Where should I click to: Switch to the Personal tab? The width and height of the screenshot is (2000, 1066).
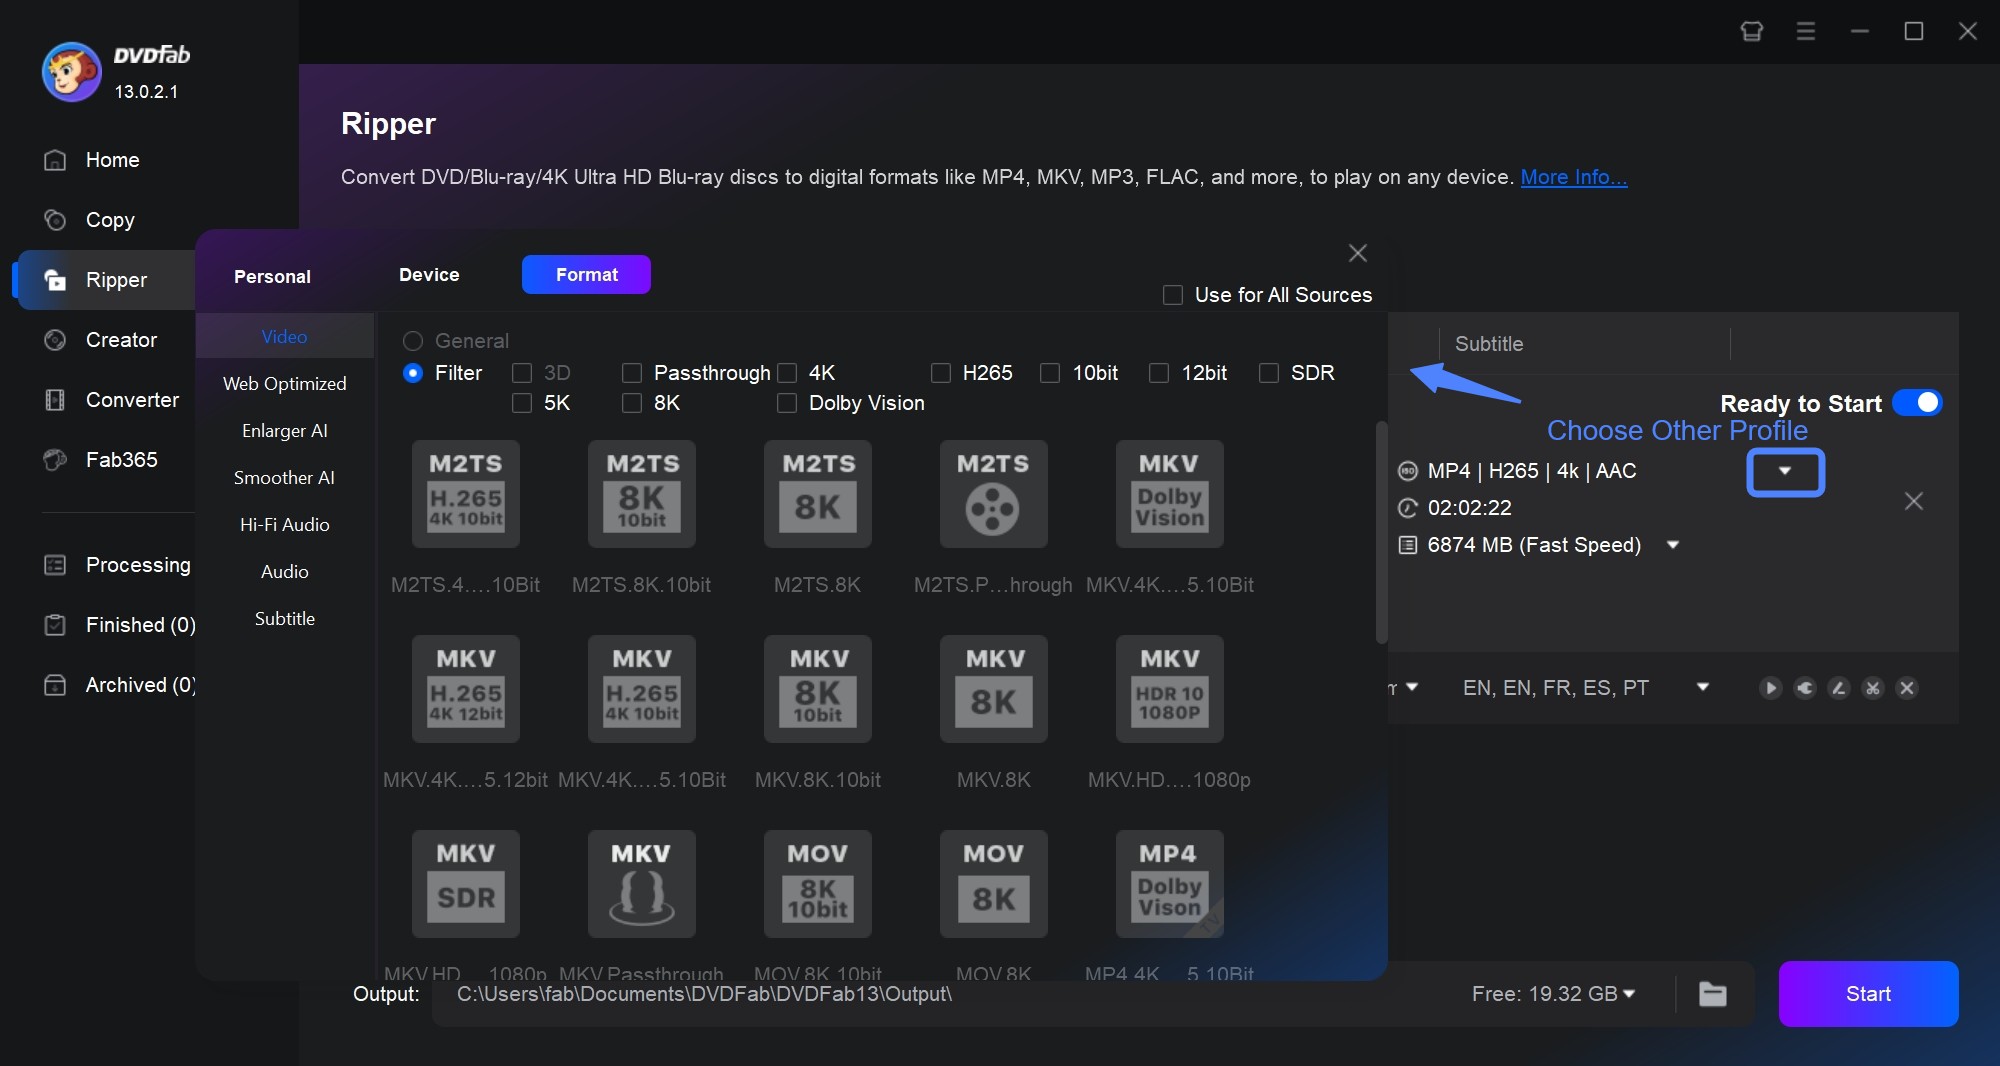pyautogui.click(x=272, y=277)
